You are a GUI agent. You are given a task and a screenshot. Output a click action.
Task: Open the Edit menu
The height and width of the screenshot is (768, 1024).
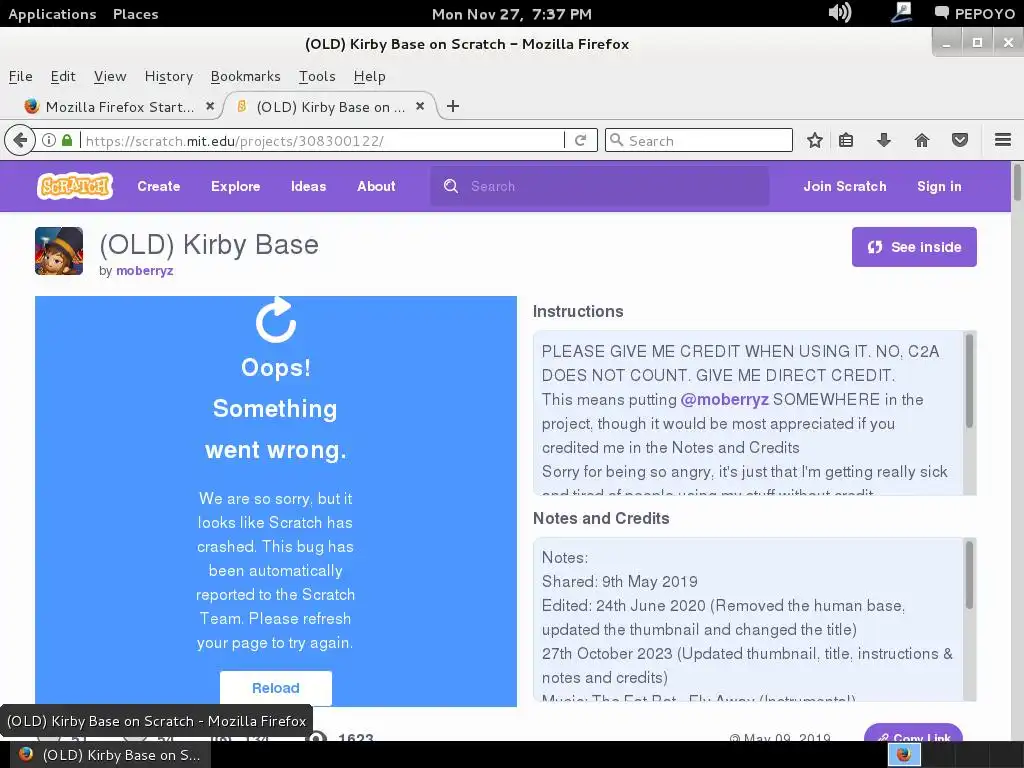click(x=63, y=76)
